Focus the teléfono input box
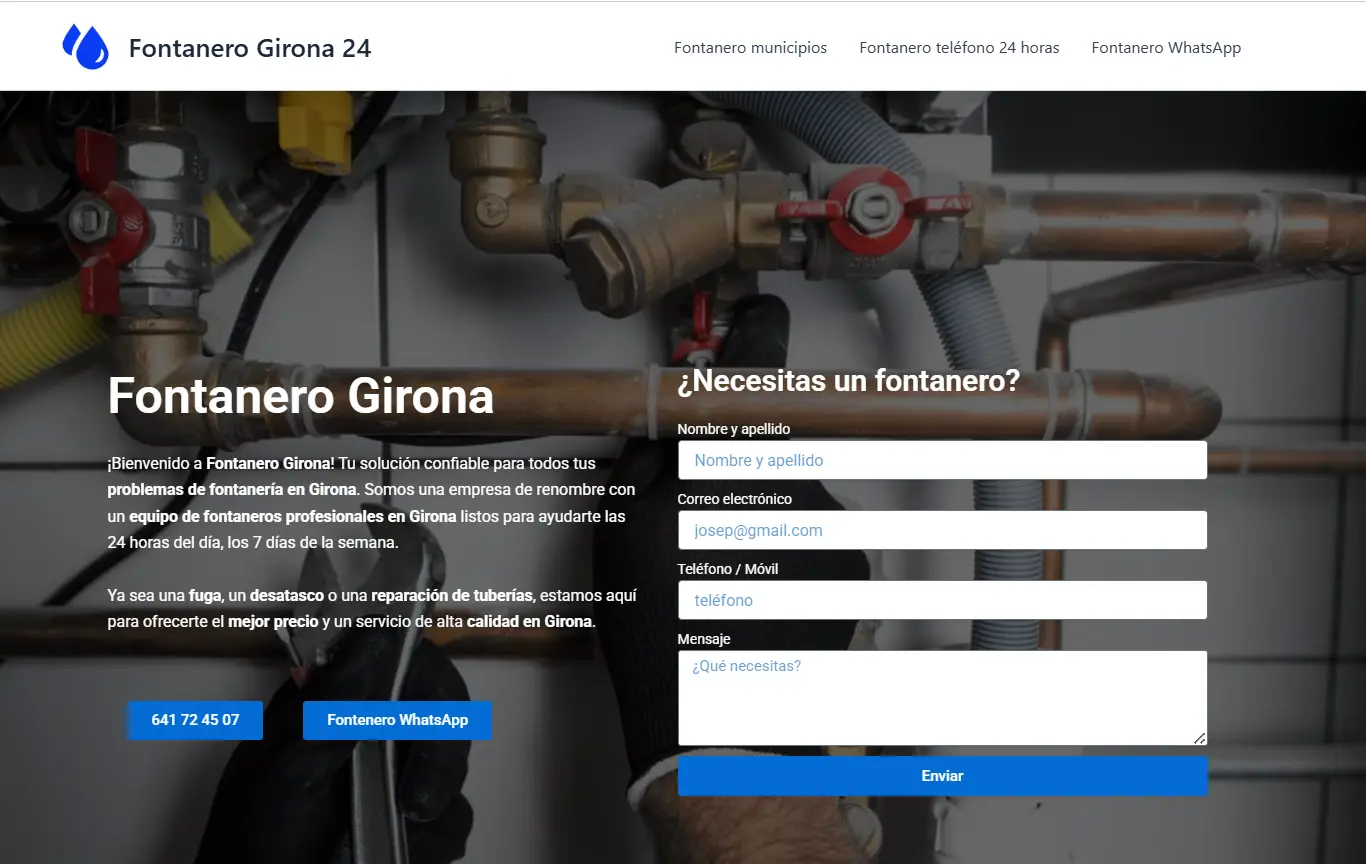This screenshot has height=864, width=1366. click(x=942, y=600)
